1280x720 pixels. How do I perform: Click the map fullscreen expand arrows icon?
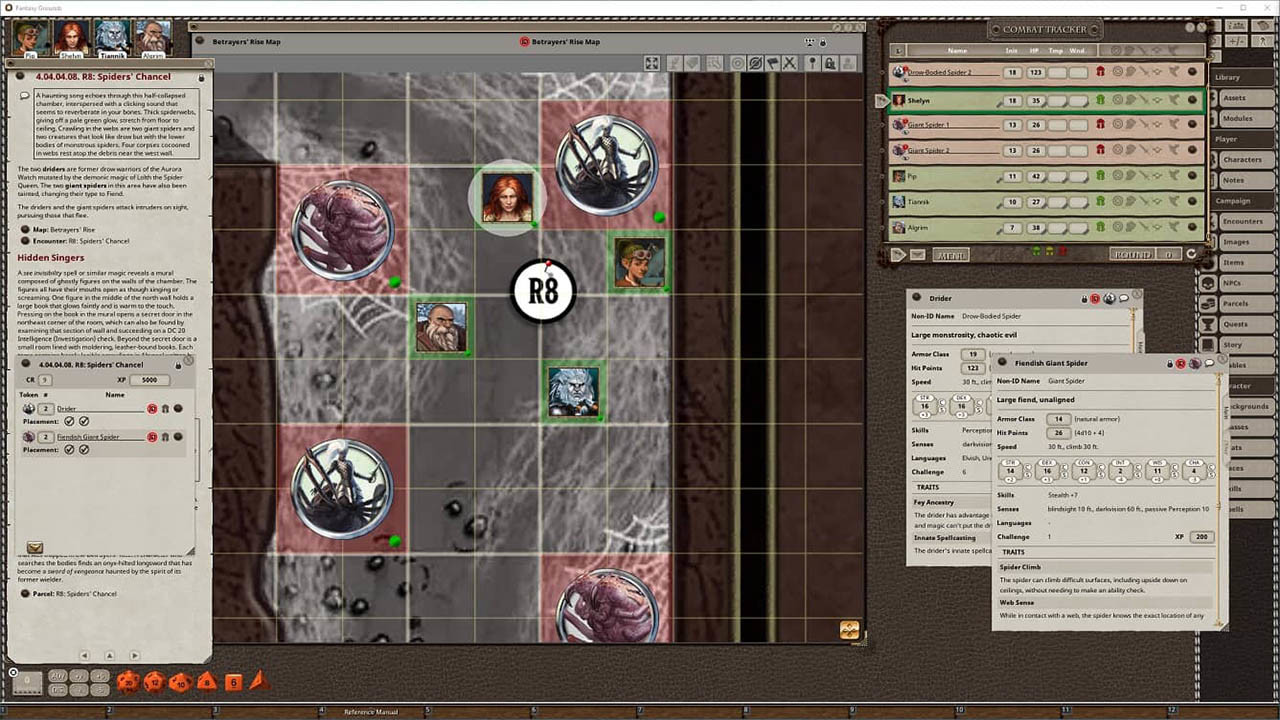[x=652, y=64]
